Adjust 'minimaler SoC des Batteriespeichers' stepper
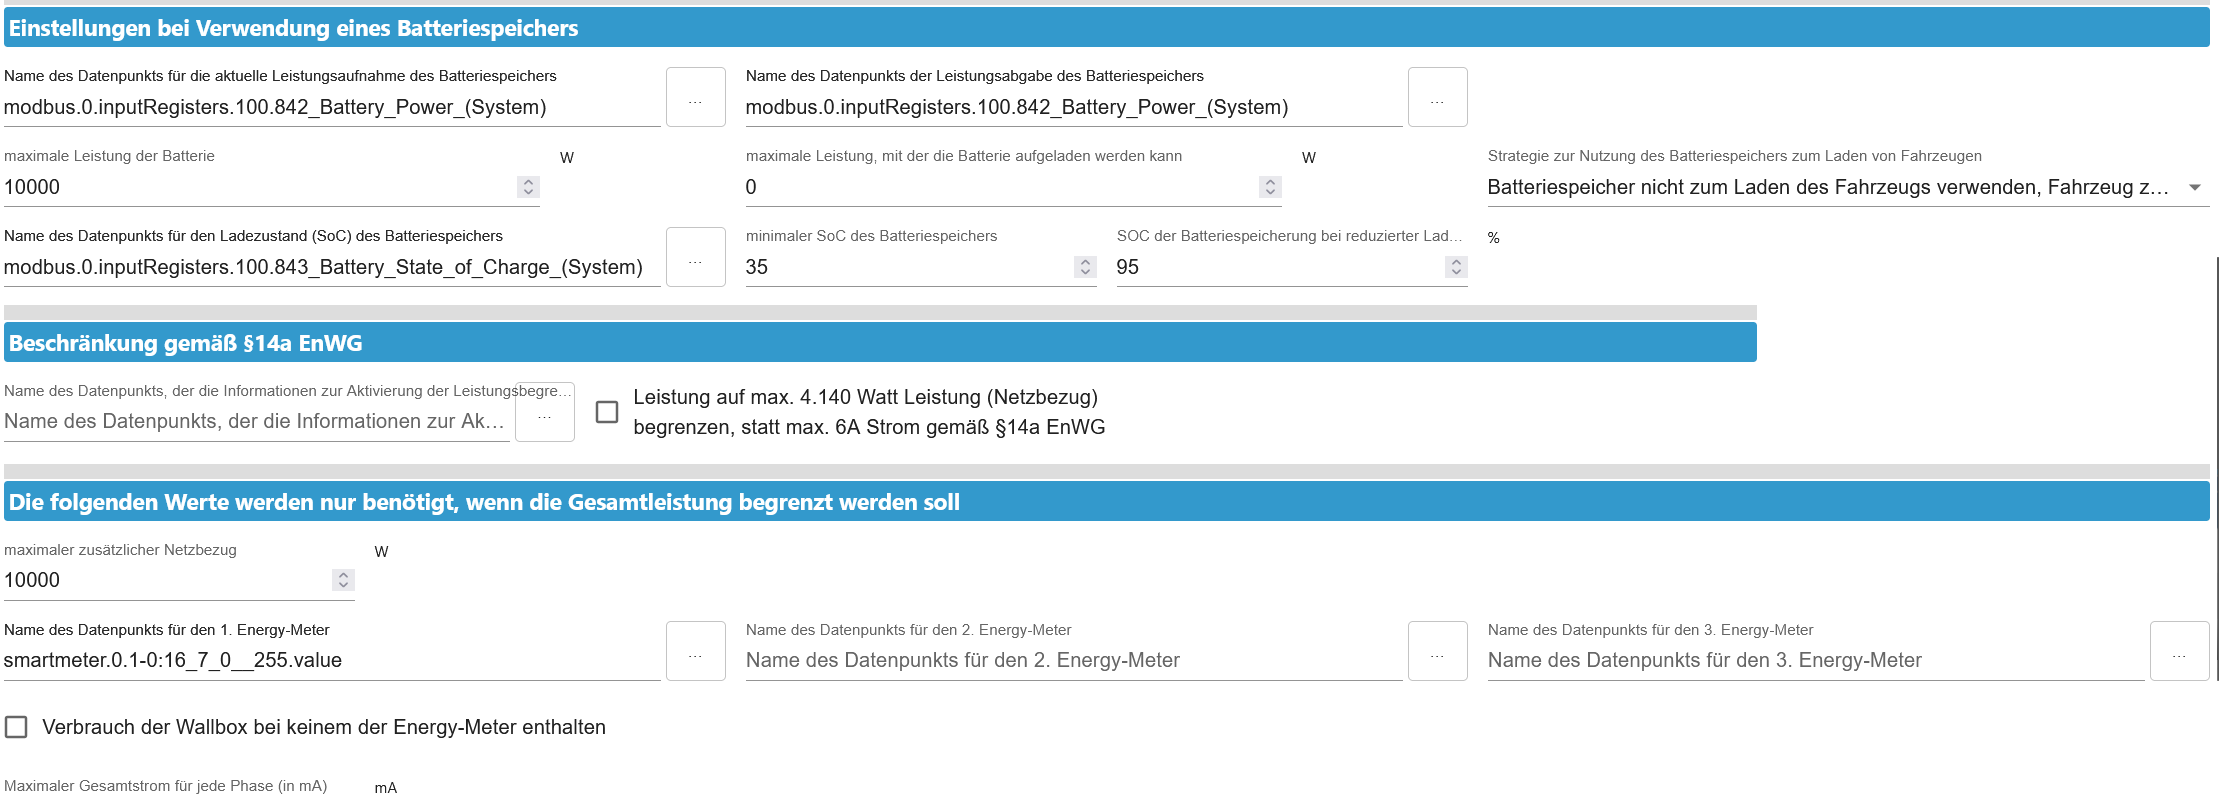This screenshot has height=807, width=2225. pos(1085,267)
